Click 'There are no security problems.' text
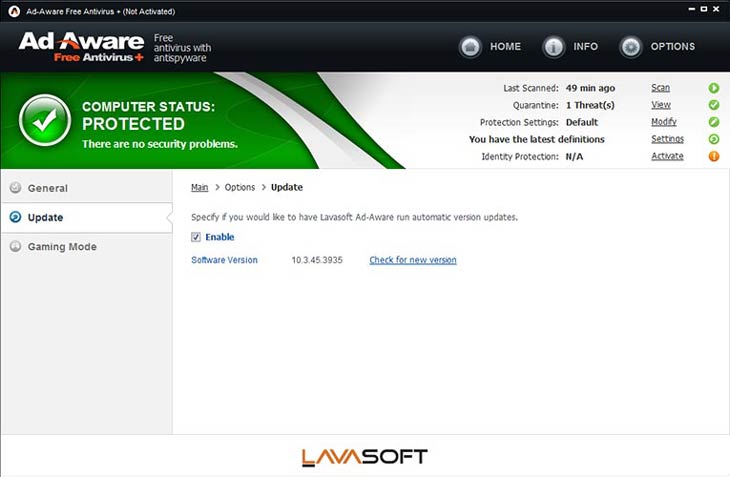This screenshot has width=730, height=477. (160, 144)
